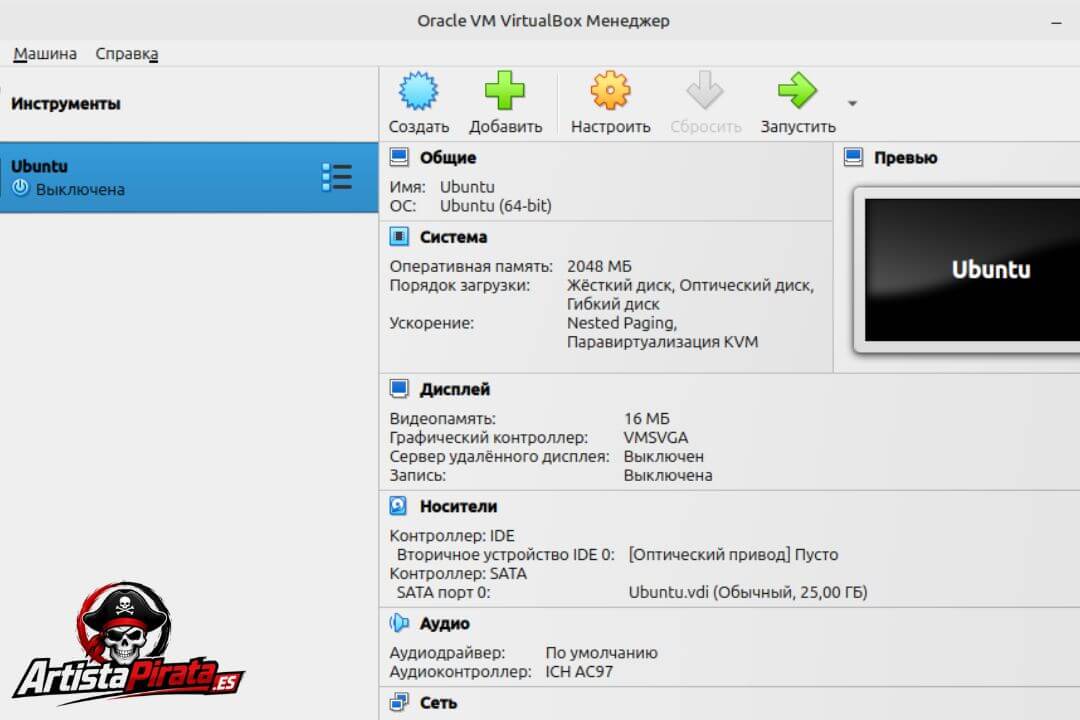The height and width of the screenshot is (720, 1080).
Task: Click the power state icon by Выключена
Action: (21, 187)
